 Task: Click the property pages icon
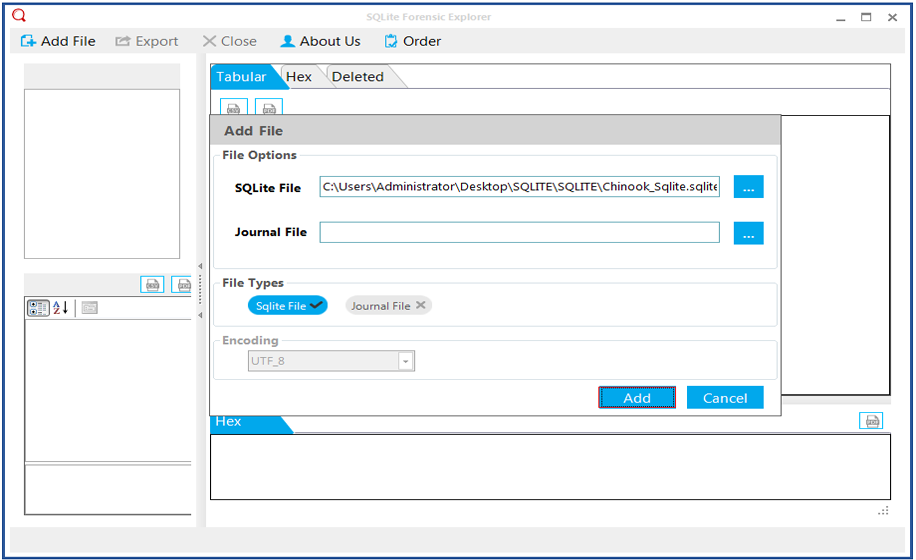[x=89, y=308]
